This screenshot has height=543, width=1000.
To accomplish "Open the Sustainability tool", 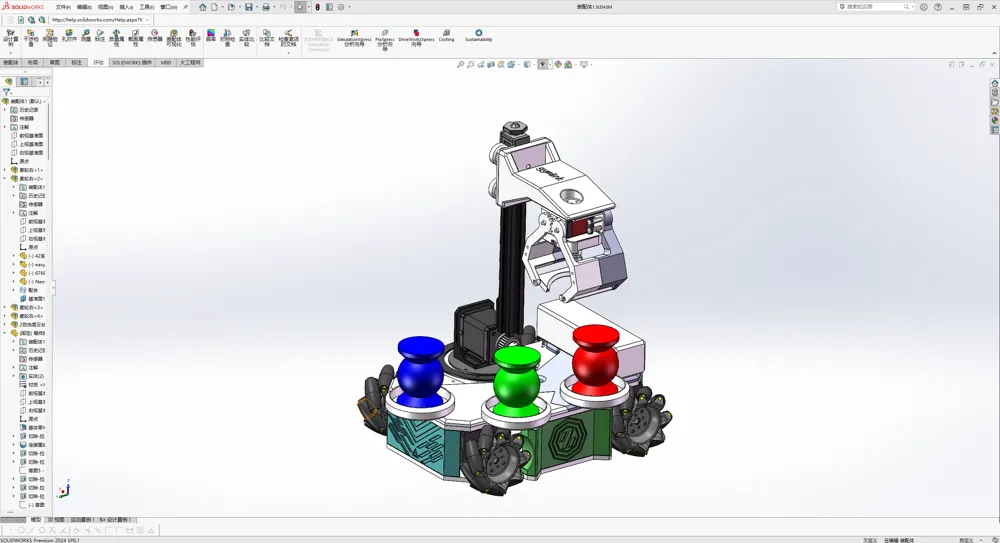I will pos(478,35).
